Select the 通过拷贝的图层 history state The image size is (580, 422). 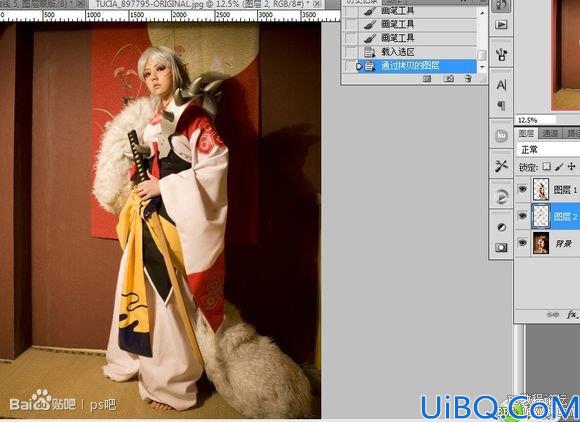coord(410,66)
